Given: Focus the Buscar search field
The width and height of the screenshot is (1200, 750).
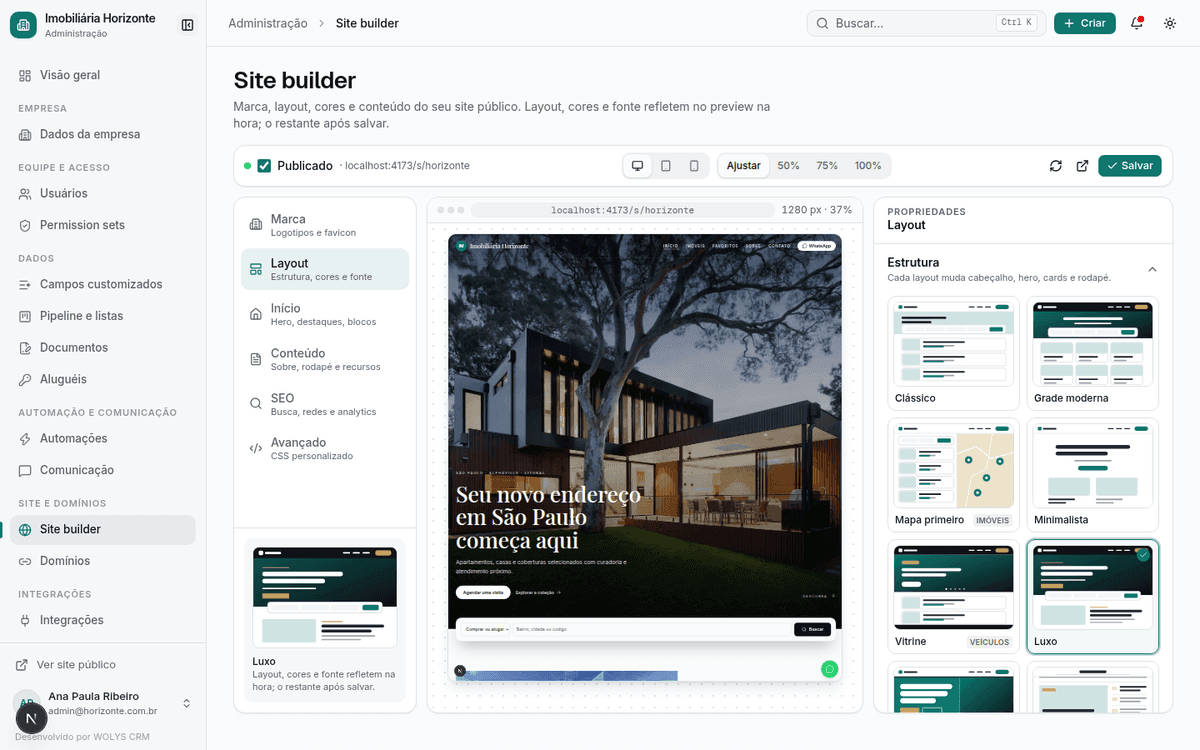Looking at the screenshot, I should (927, 23).
